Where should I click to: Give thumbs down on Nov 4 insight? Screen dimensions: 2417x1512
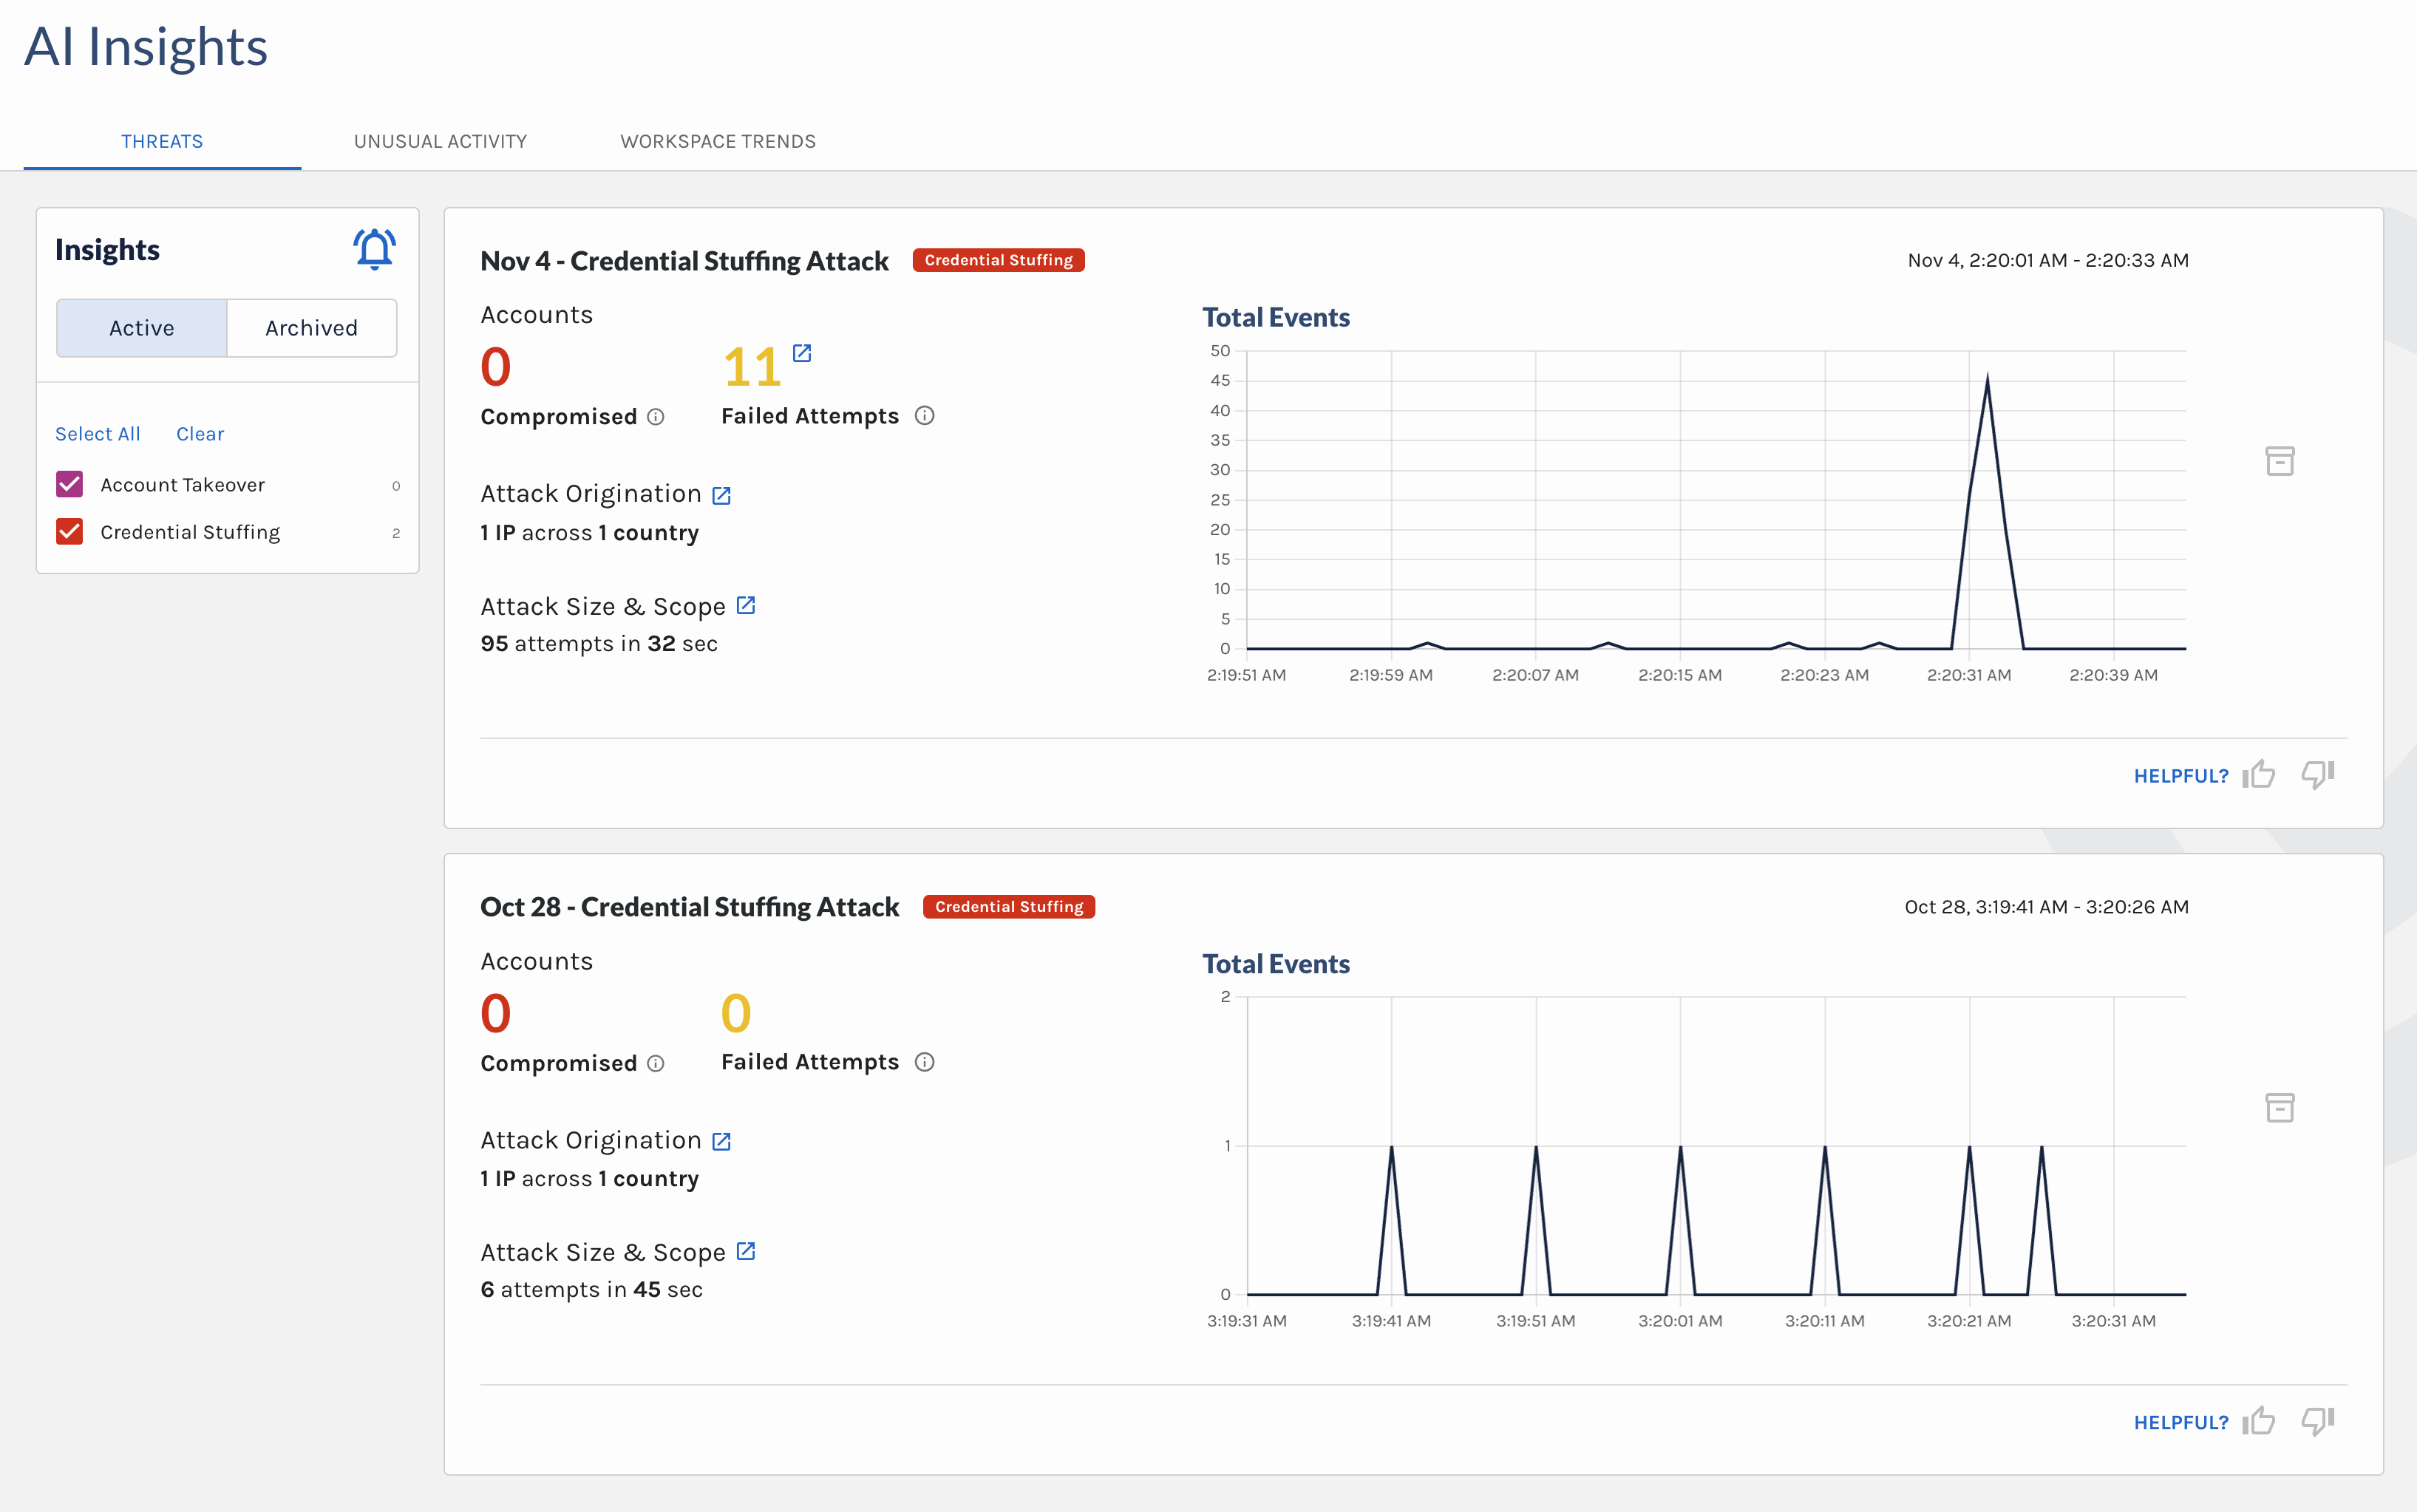(2317, 774)
